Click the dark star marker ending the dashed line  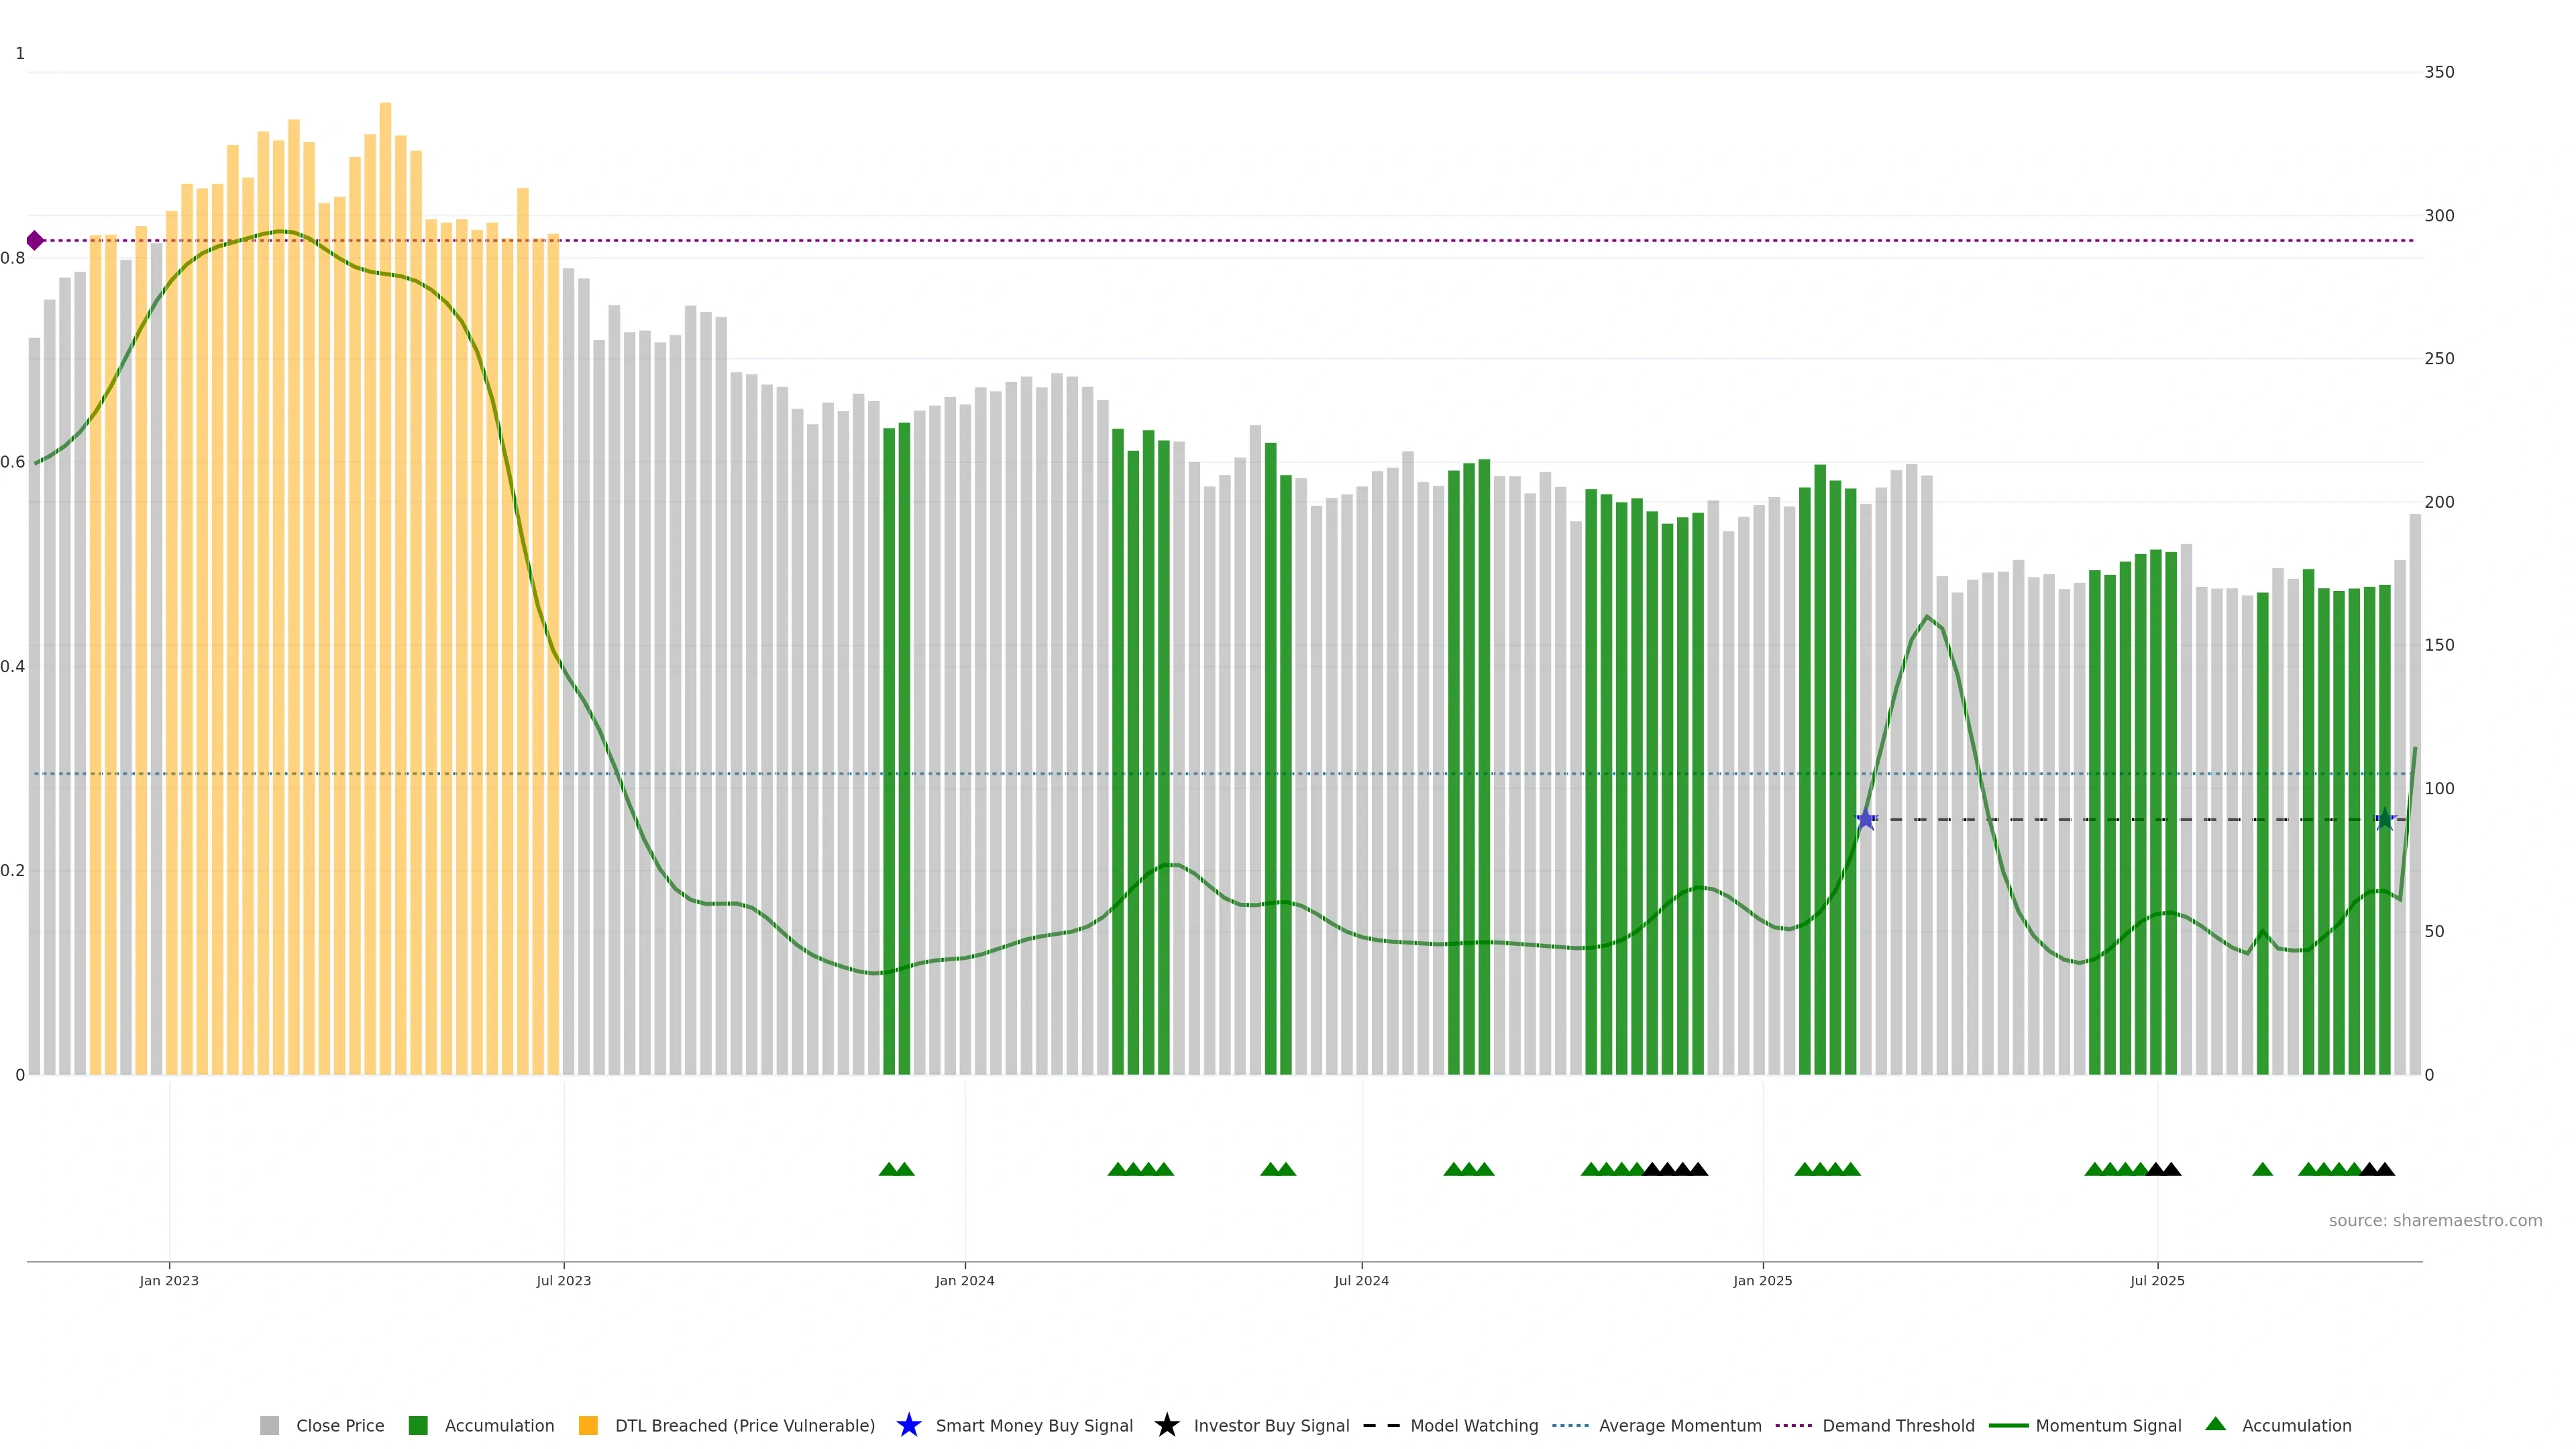[x=2385, y=819]
